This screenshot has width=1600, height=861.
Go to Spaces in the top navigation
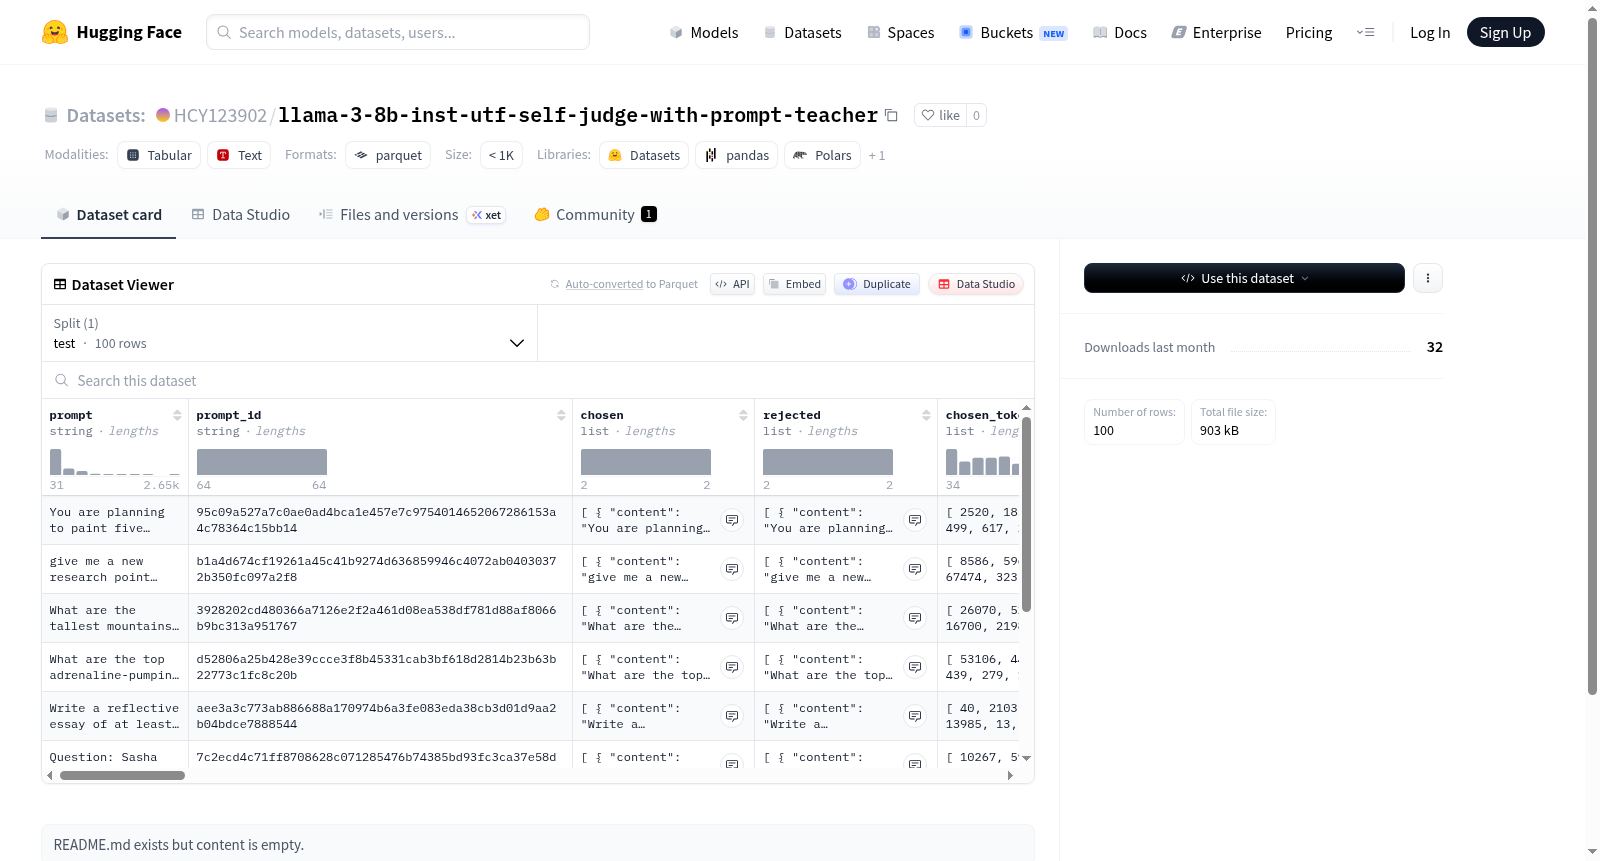pos(901,32)
